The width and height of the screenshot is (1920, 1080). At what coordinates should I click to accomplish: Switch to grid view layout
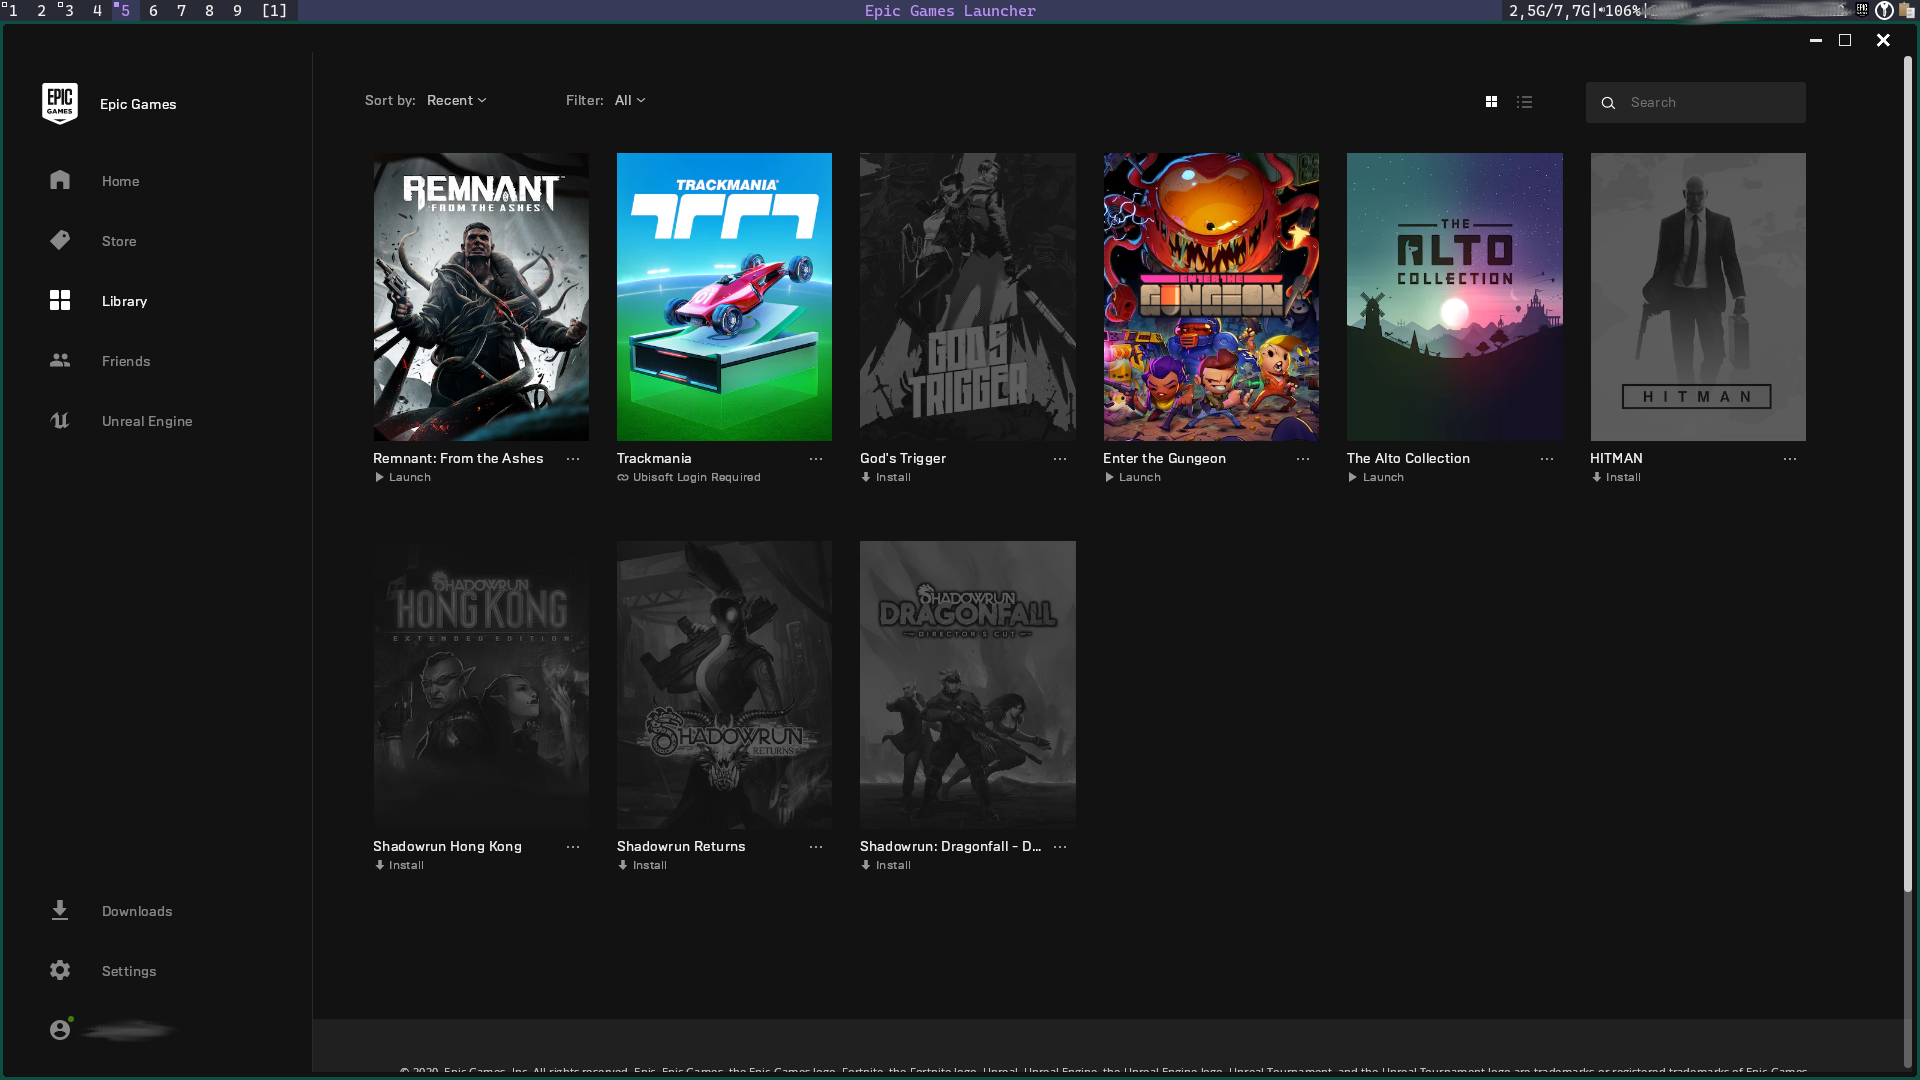[x=1491, y=102]
